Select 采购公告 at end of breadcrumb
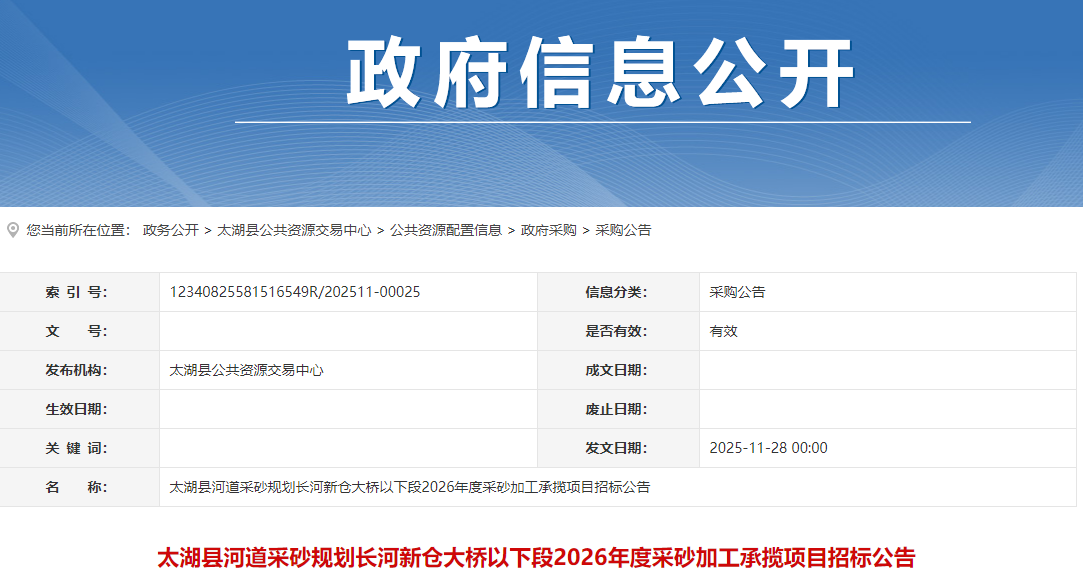Viewport: 1083px width, 574px height. [623, 230]
